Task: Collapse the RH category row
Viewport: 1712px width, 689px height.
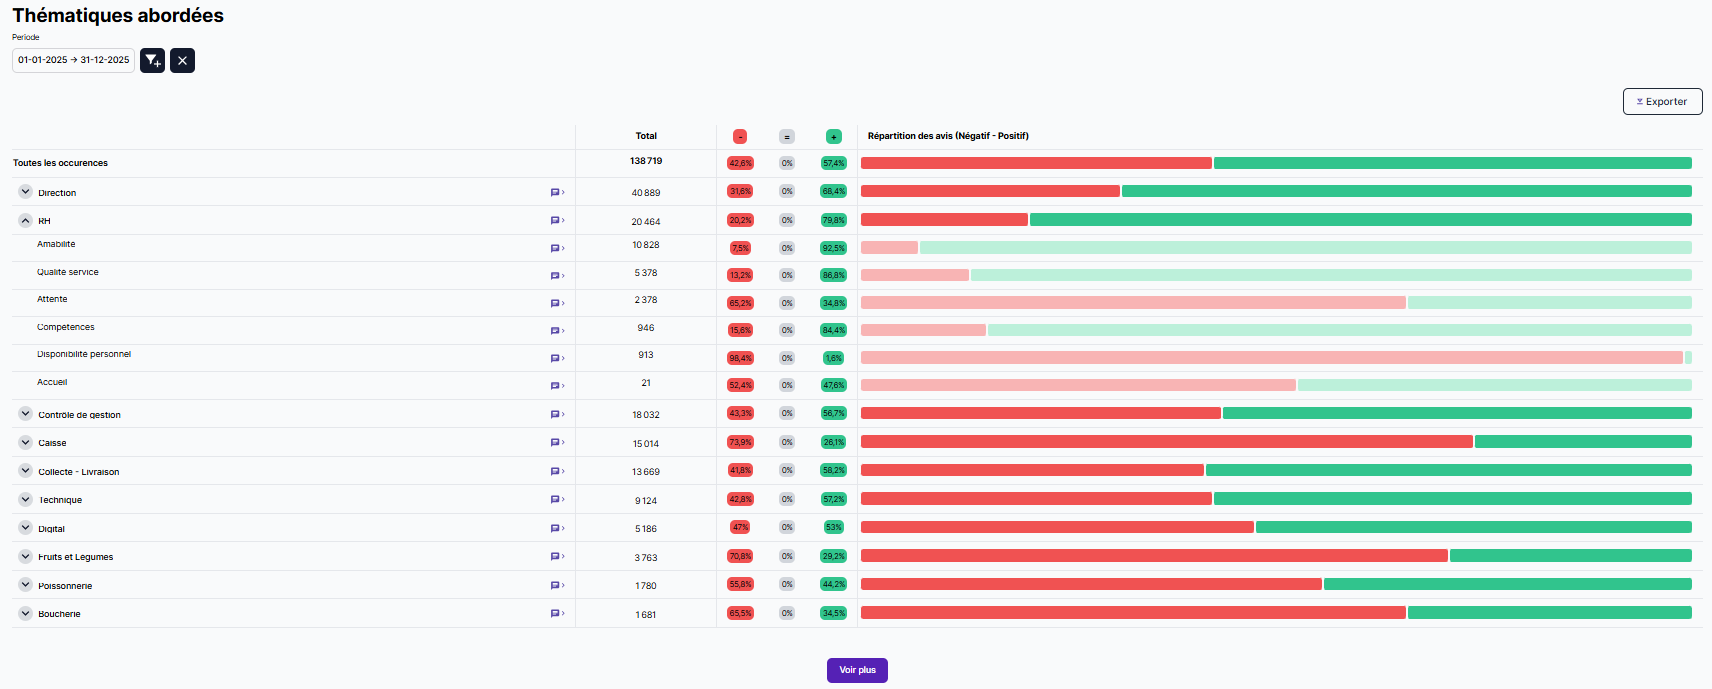Action: click(x=25, y=220)
